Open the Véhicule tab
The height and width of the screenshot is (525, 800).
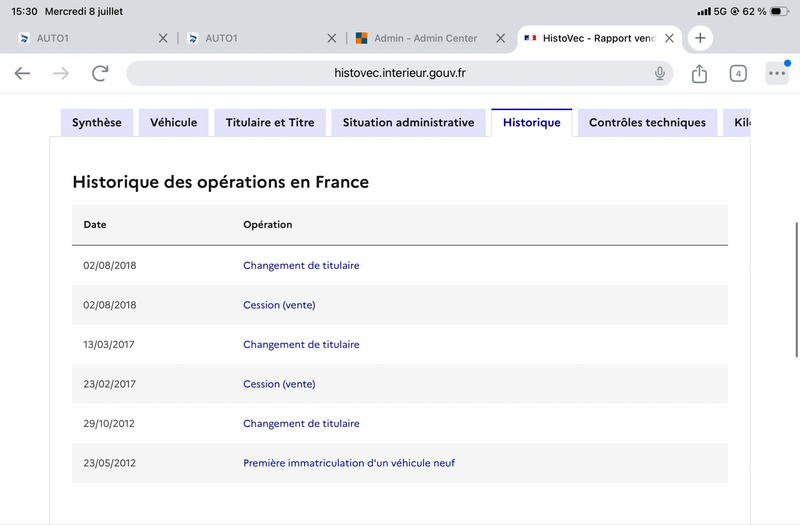click(x=173, y=122)
